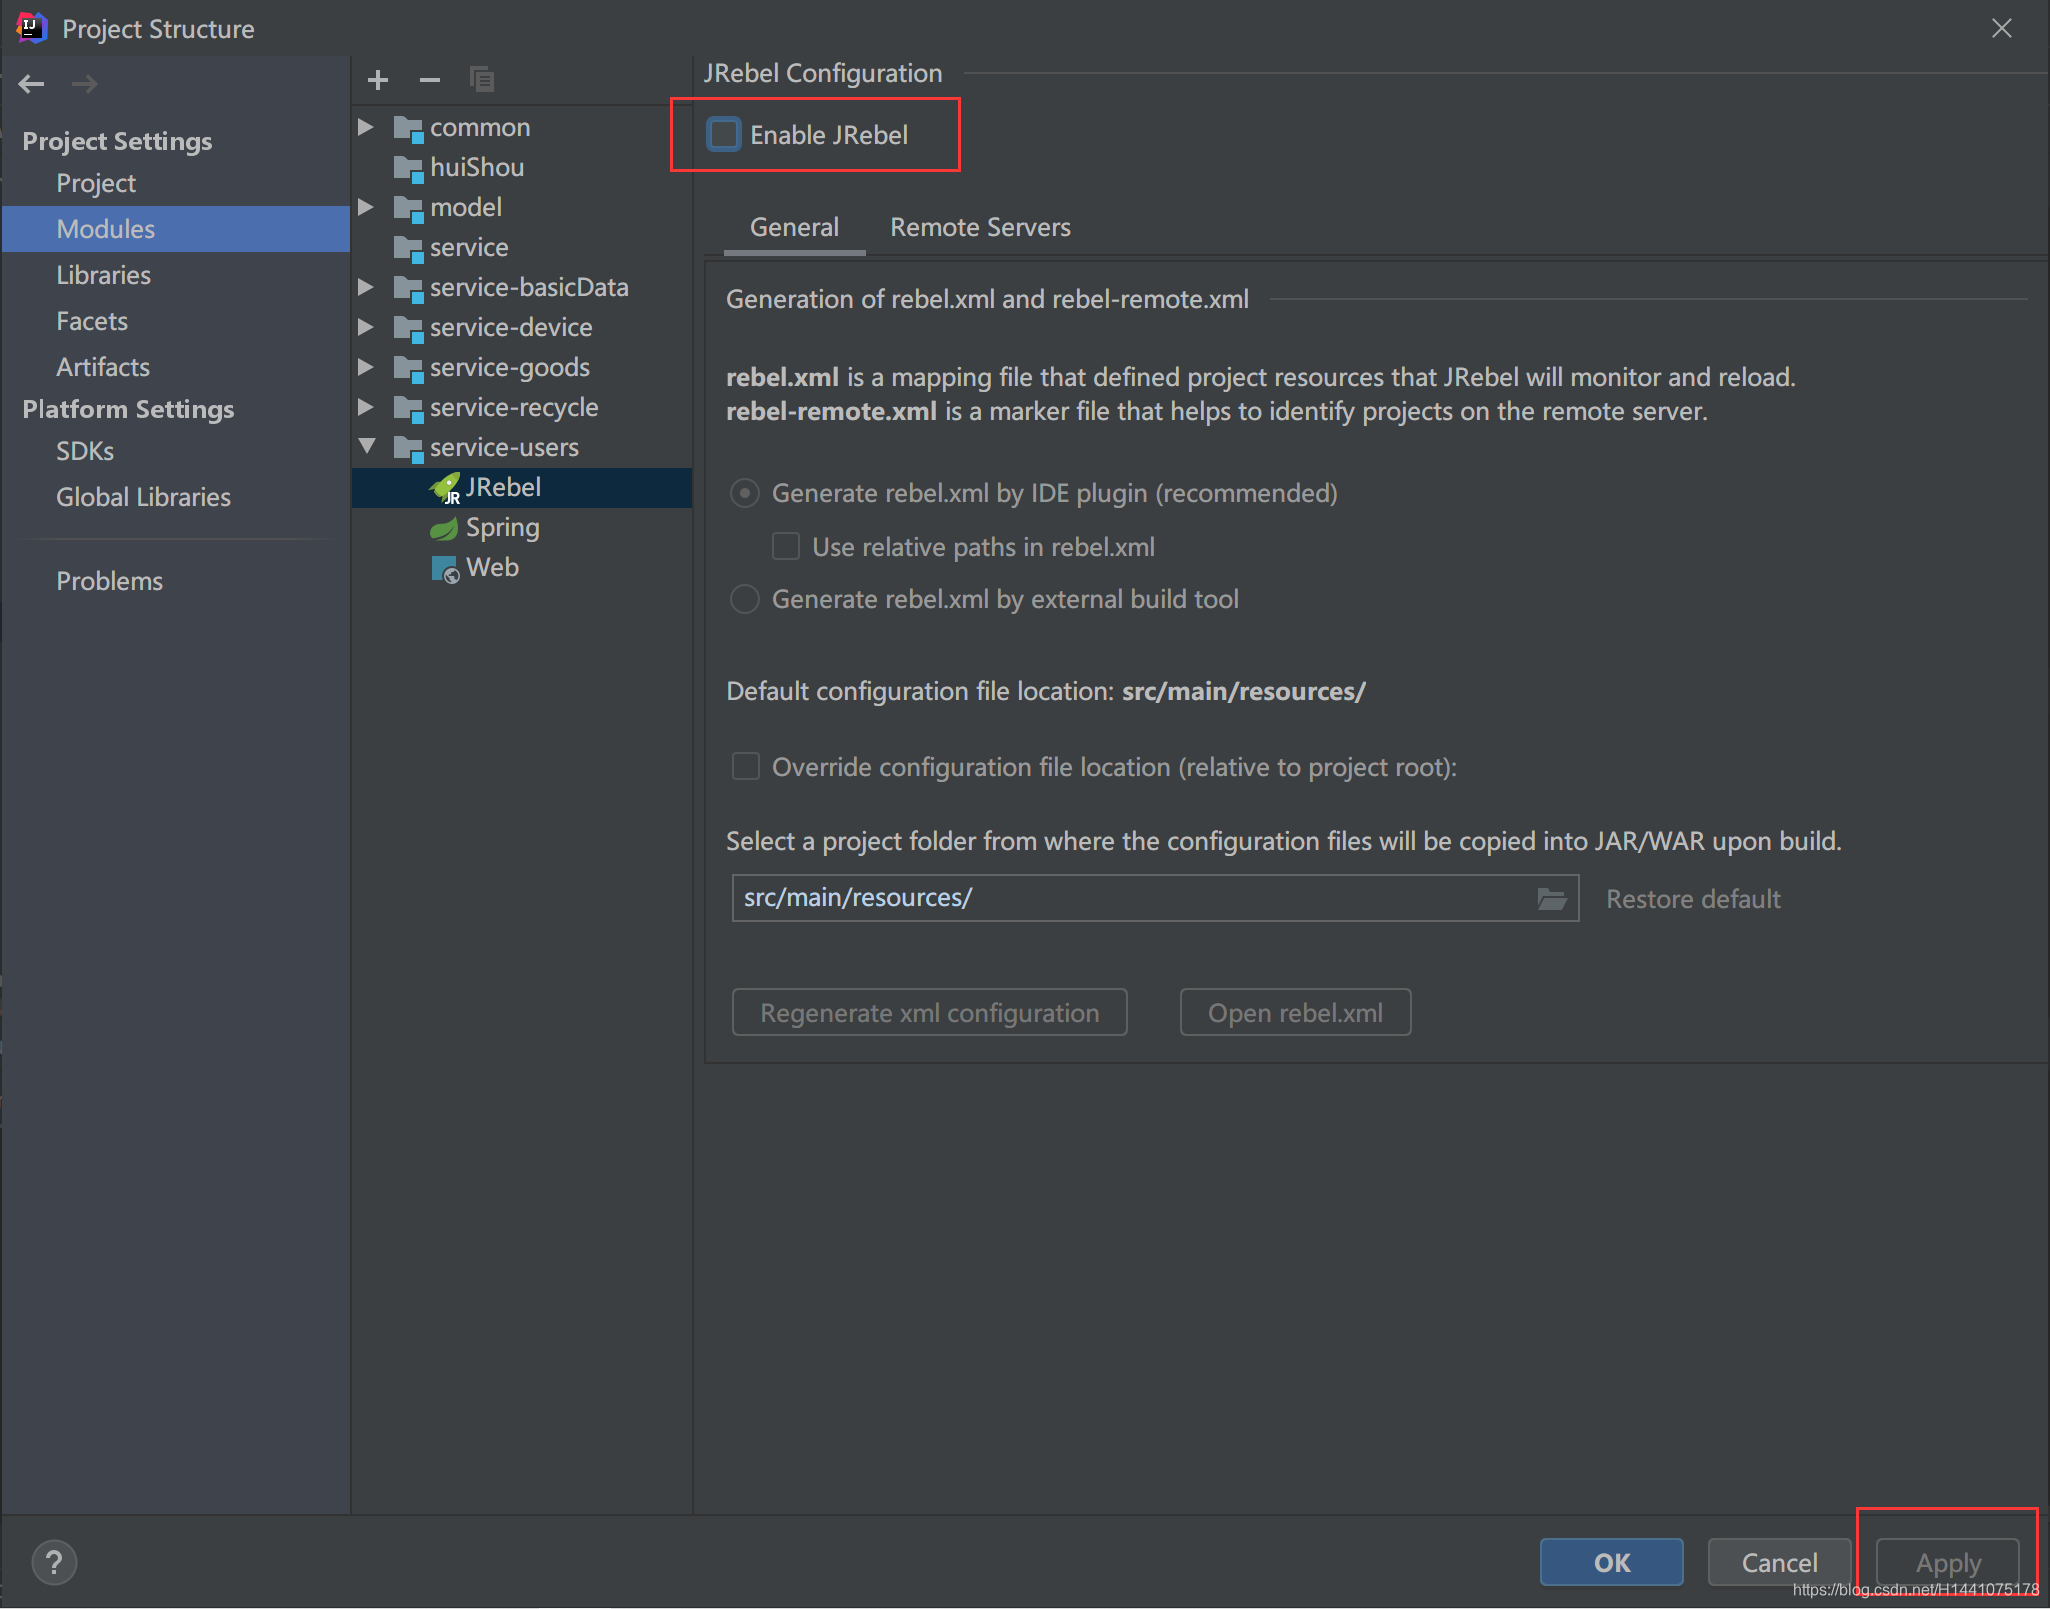Open the Project settings page

[96, 183]
